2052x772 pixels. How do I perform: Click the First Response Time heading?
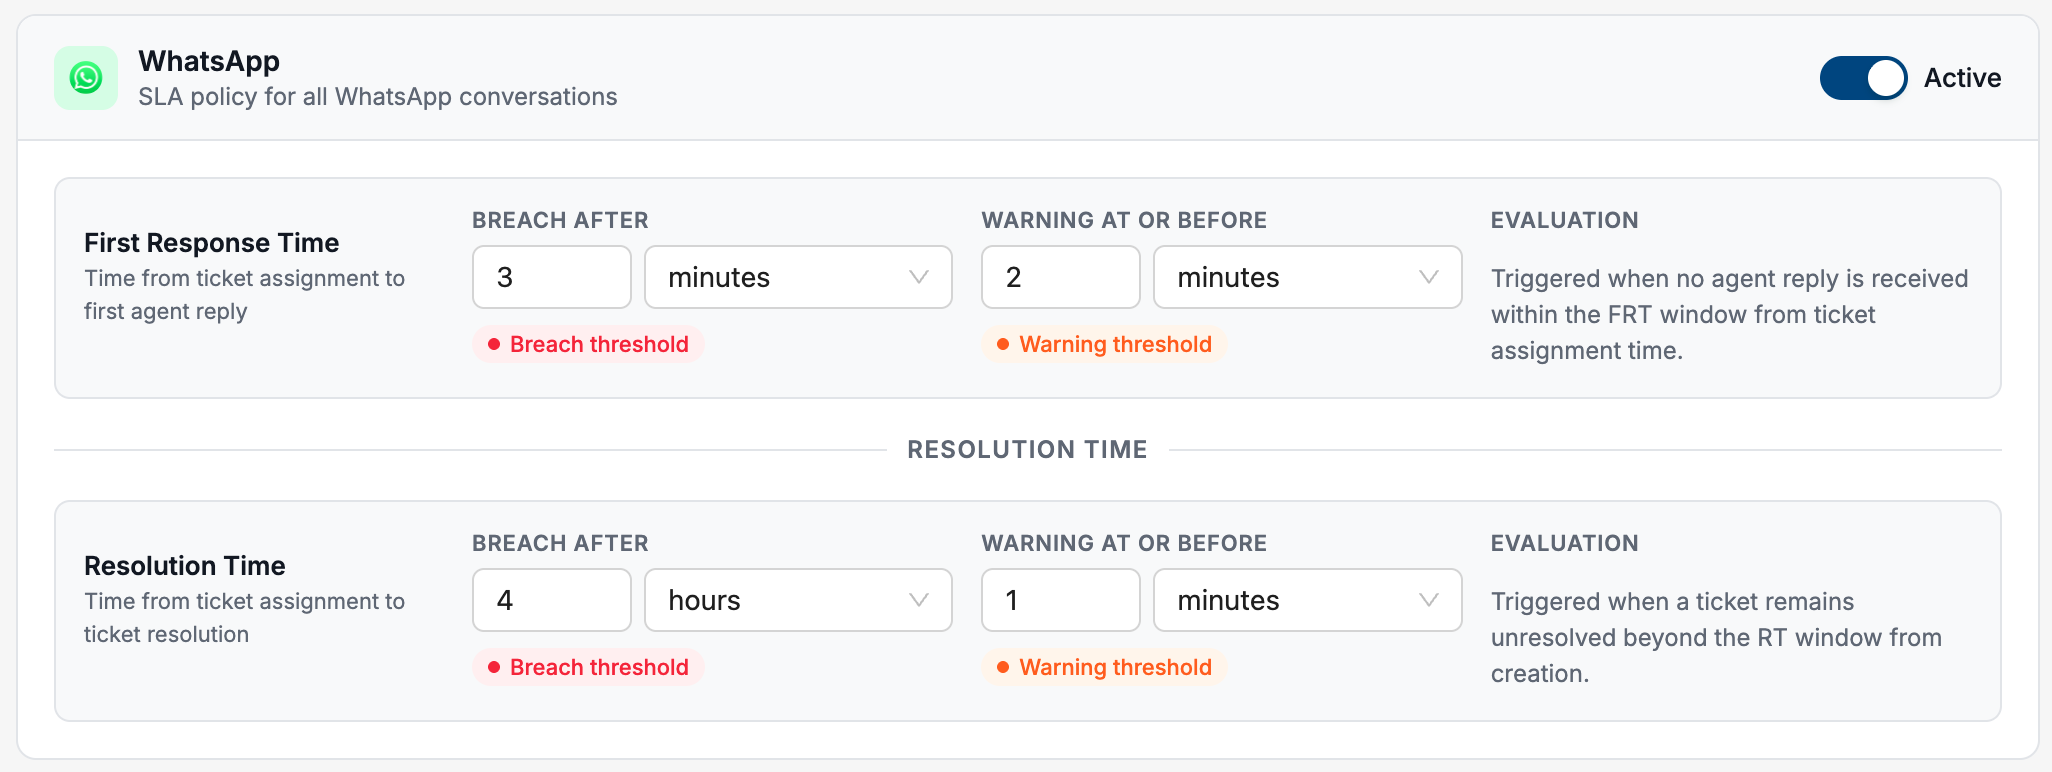coord(212,243)
